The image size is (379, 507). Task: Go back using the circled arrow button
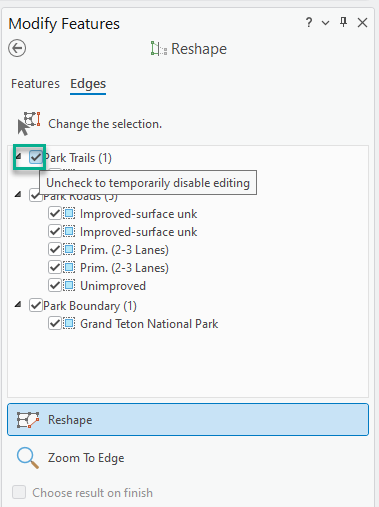coord(17,48)
